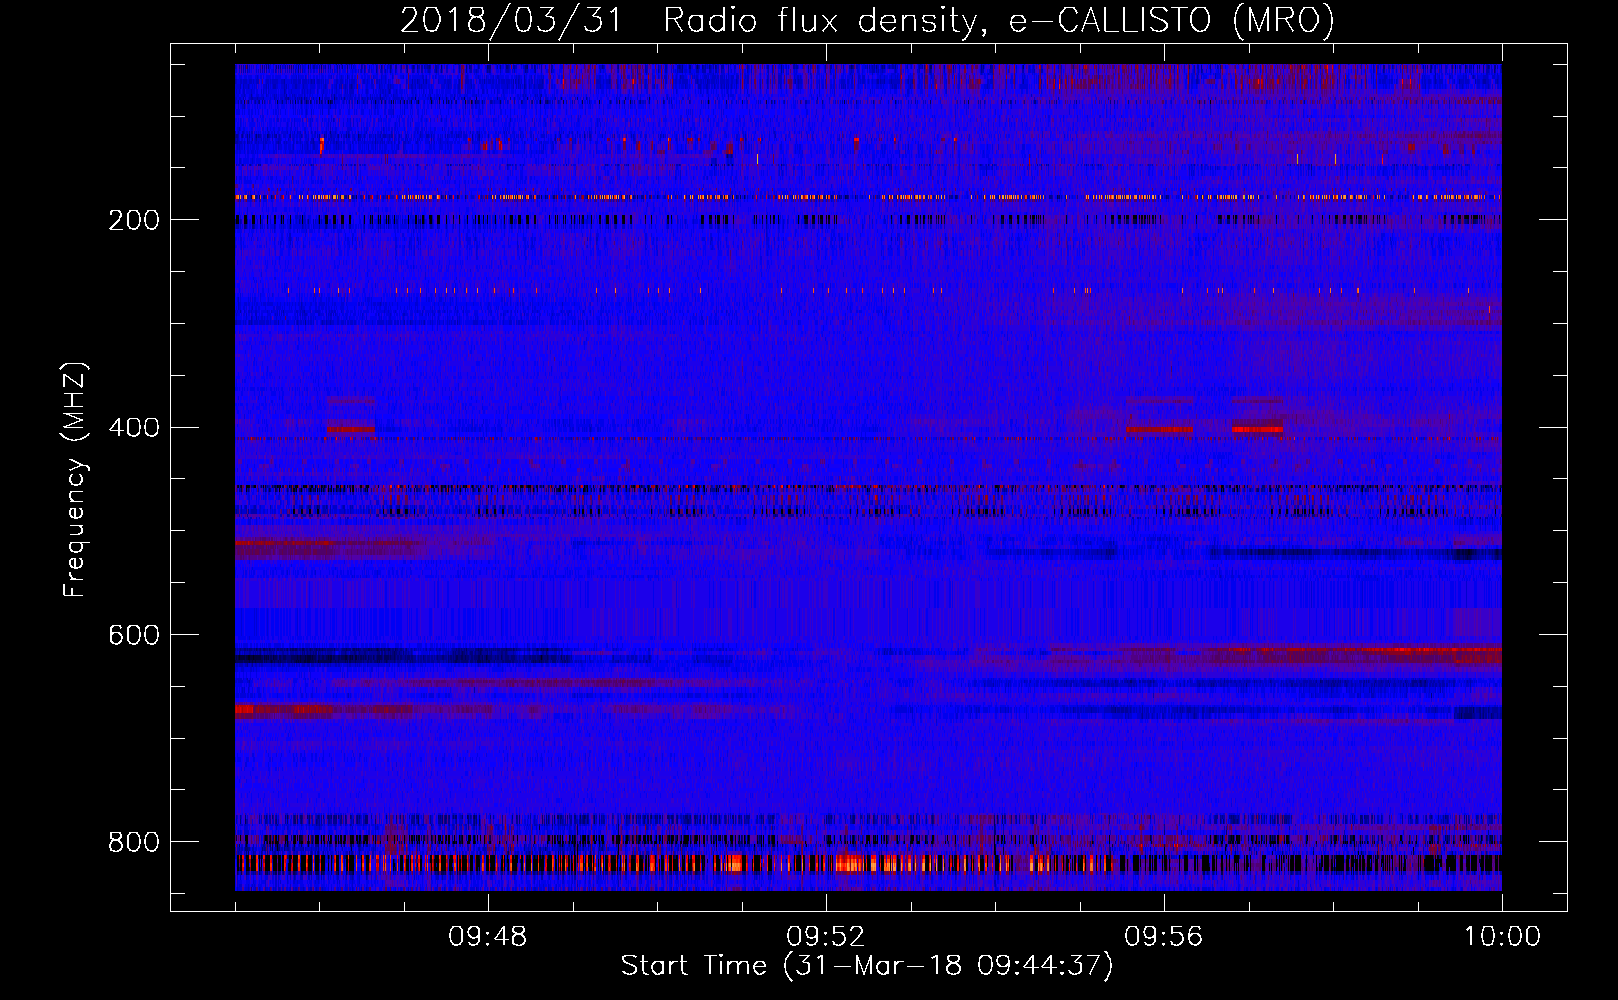Click the 09:52 time tick label
Screen dimensions: 1618x1000
pos(826,937)
